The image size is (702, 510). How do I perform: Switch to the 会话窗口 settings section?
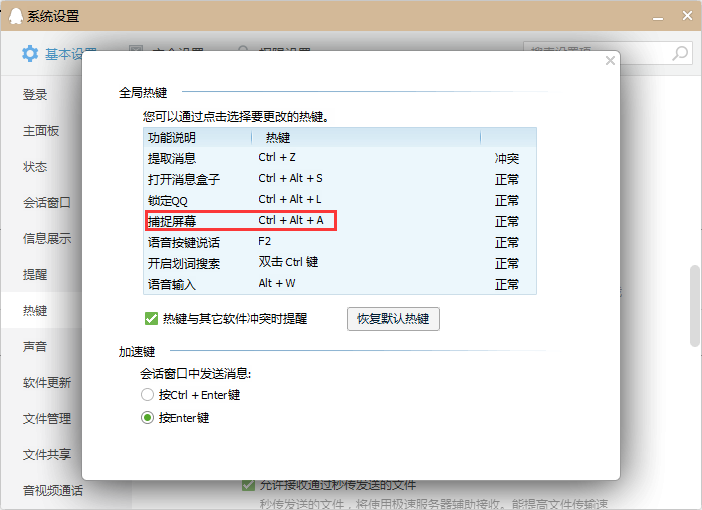47,203
